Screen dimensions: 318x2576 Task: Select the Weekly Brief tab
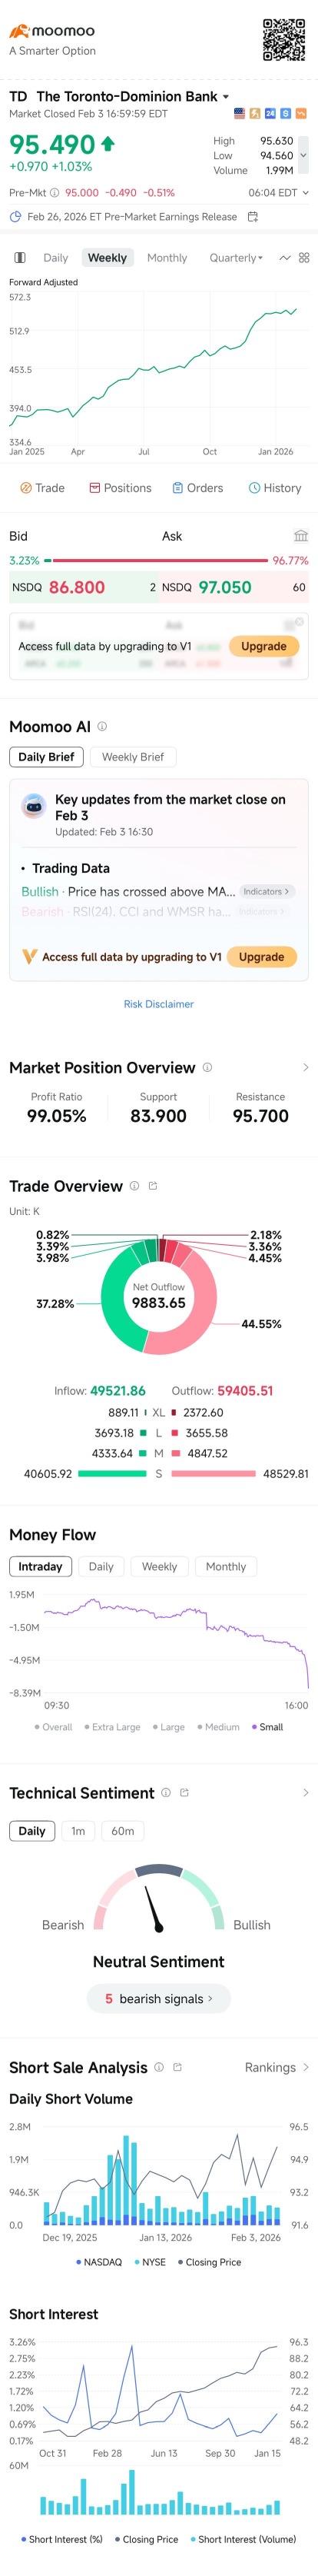coord(133,757)
